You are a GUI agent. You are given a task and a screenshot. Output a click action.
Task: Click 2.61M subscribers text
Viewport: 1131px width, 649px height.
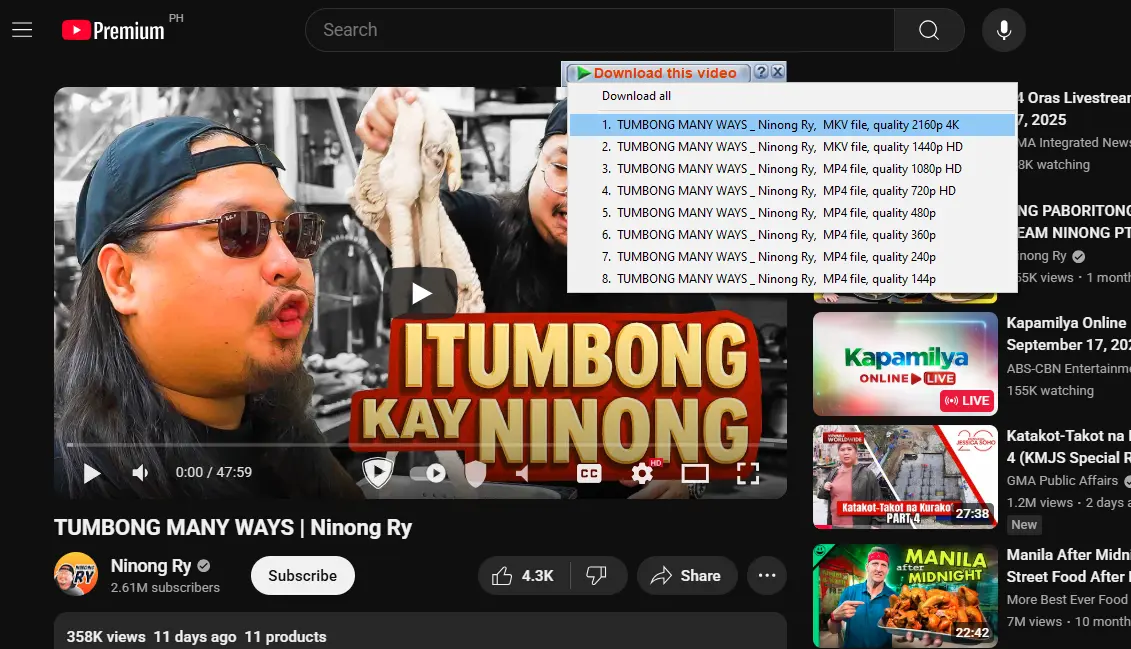165,588
